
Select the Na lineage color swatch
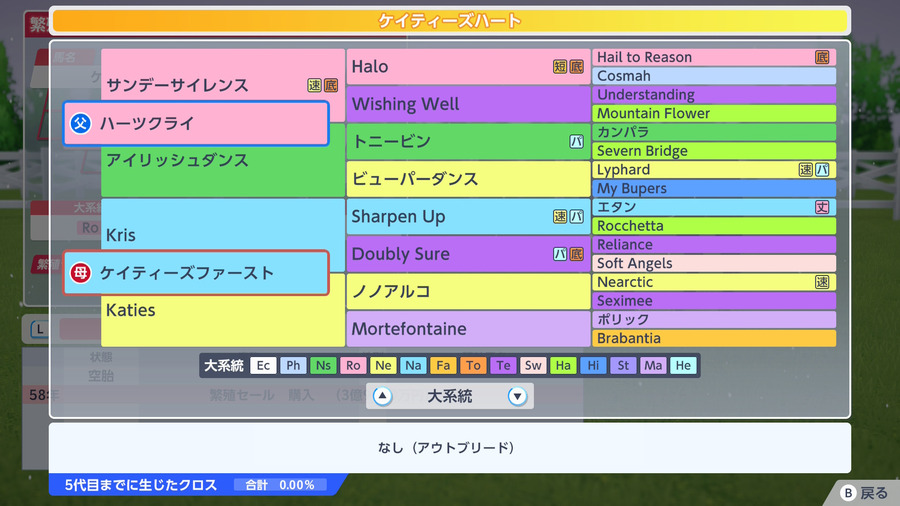pyautogui.click(x=413, y=365)
